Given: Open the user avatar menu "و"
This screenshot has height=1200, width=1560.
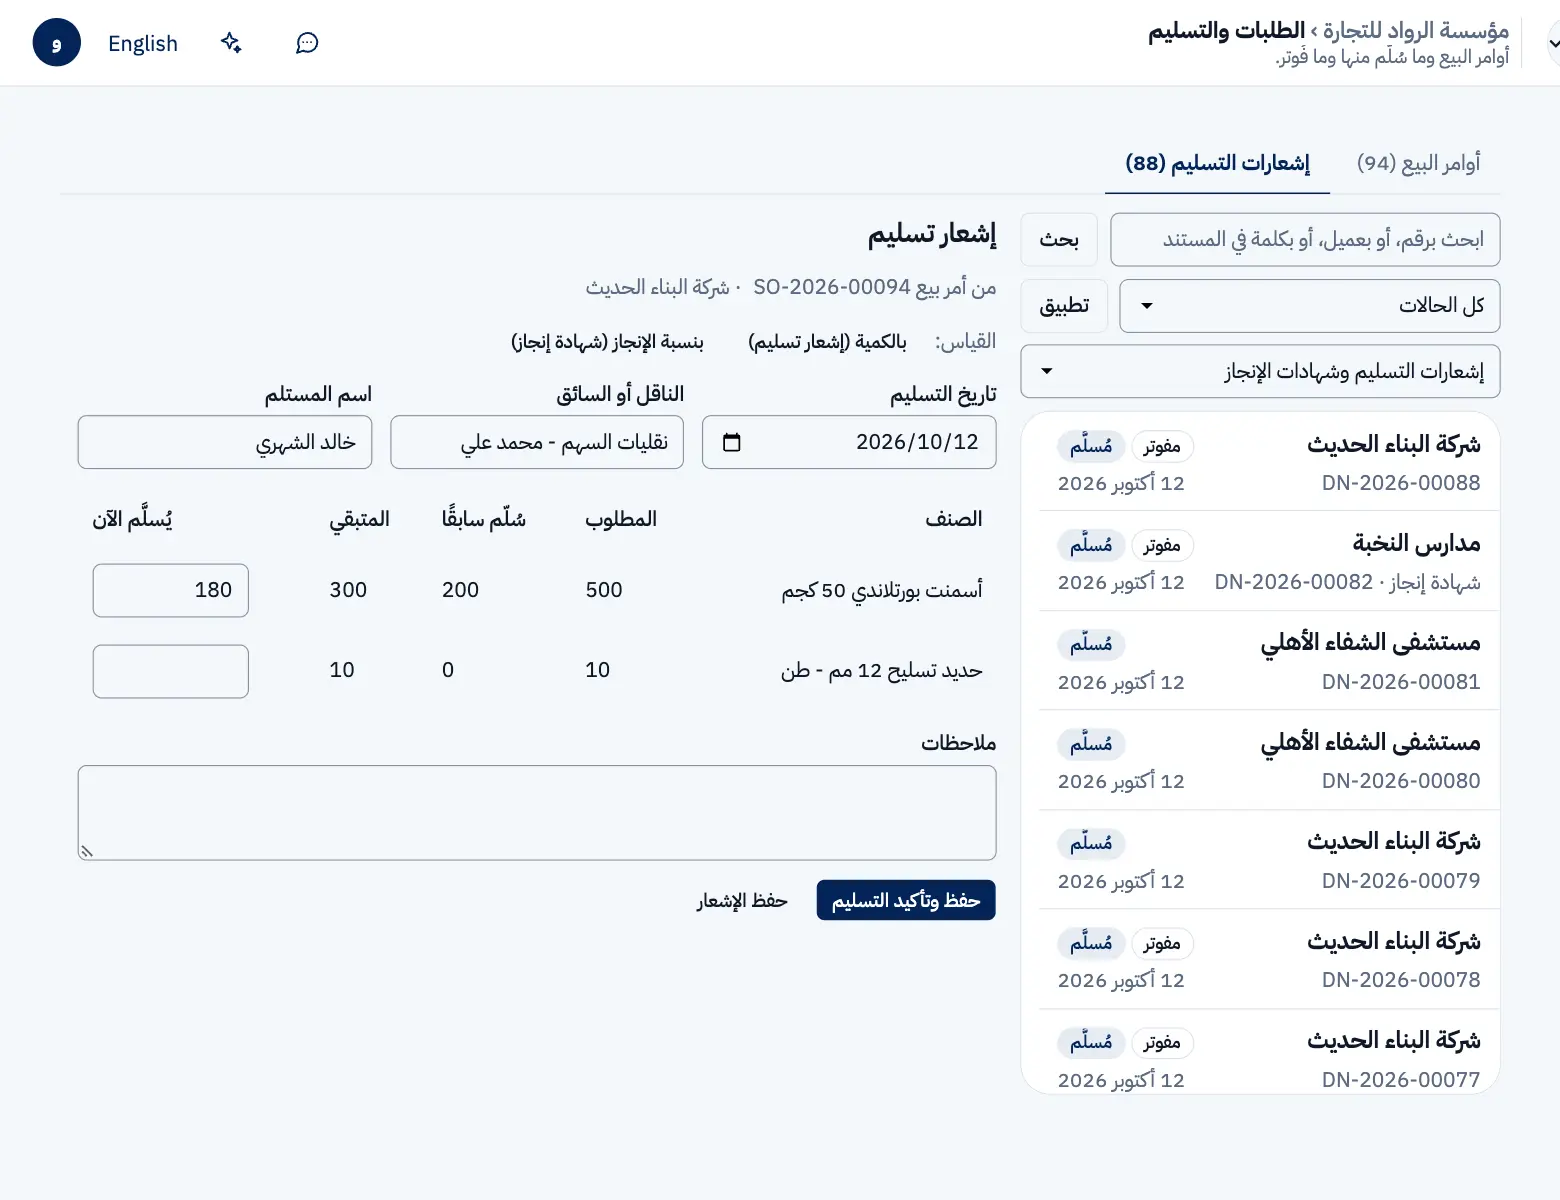Looking at the screenshot, I should tap(57, 43).
